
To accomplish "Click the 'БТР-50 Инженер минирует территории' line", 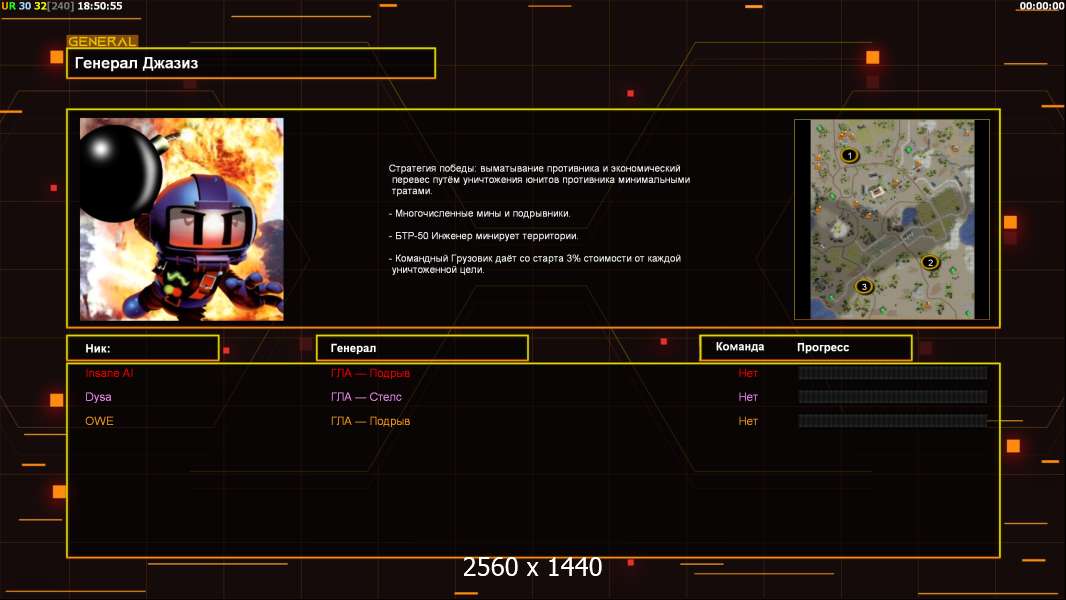I will (483, 236).
